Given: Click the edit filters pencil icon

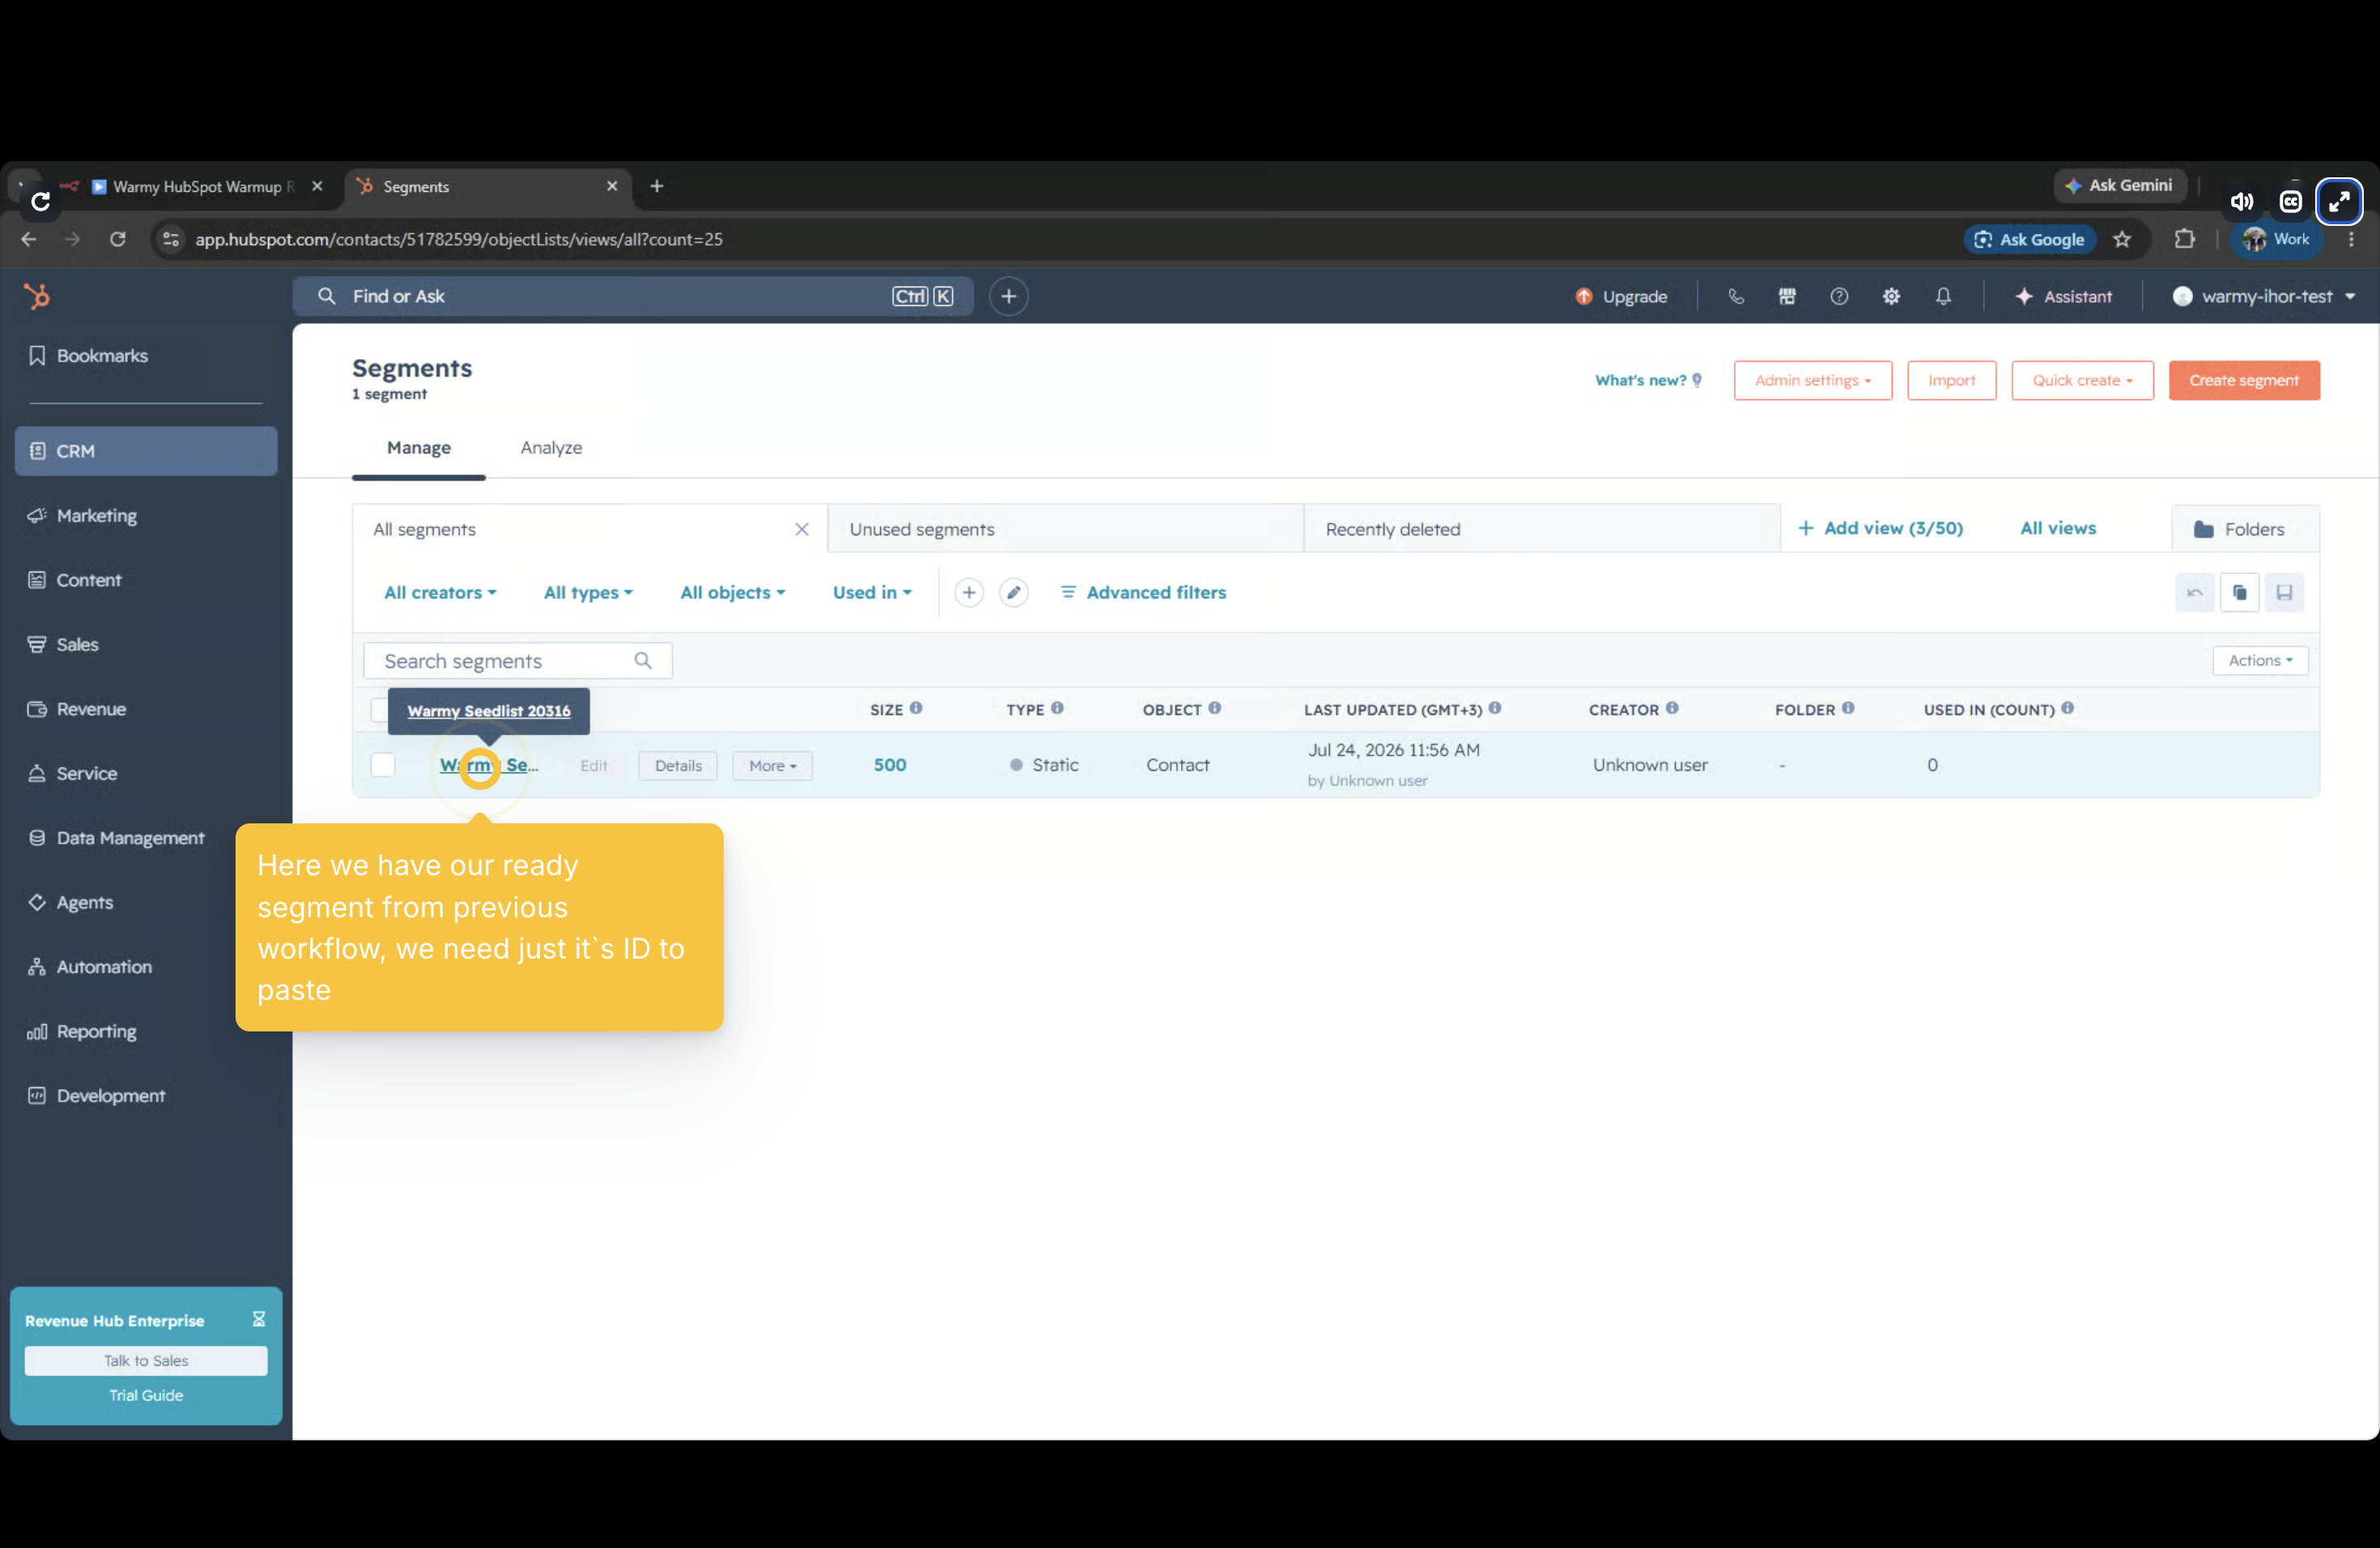Looking at the screenshot, I should point(1013,593).
